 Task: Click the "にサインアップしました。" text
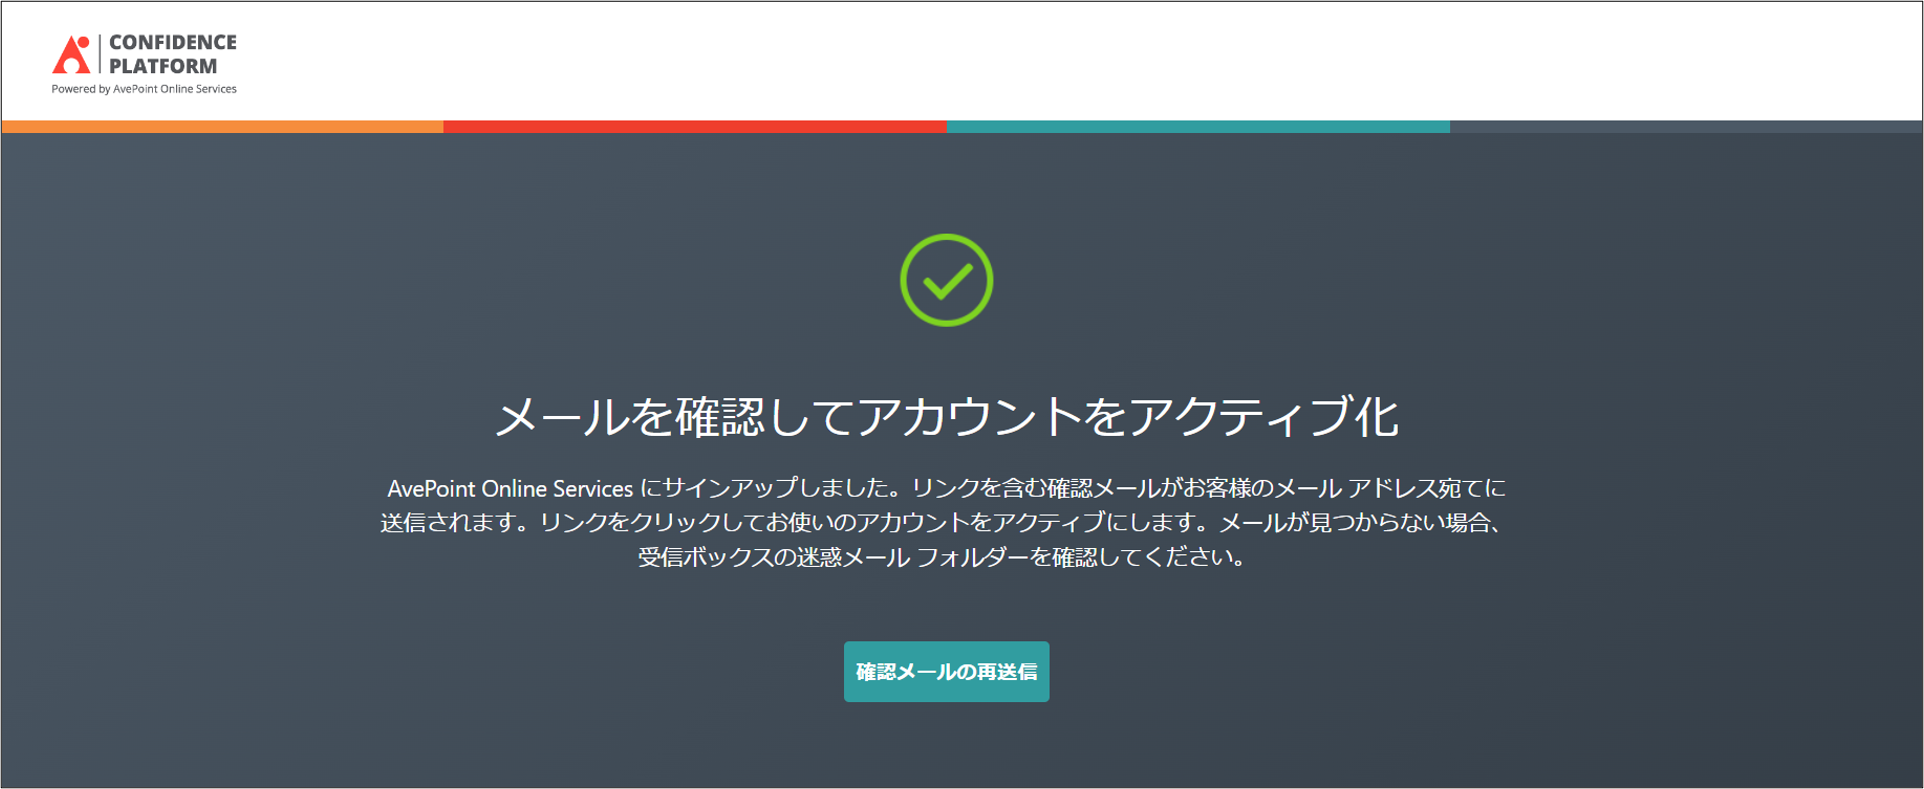pyautogui.click(x=774, y=489)
